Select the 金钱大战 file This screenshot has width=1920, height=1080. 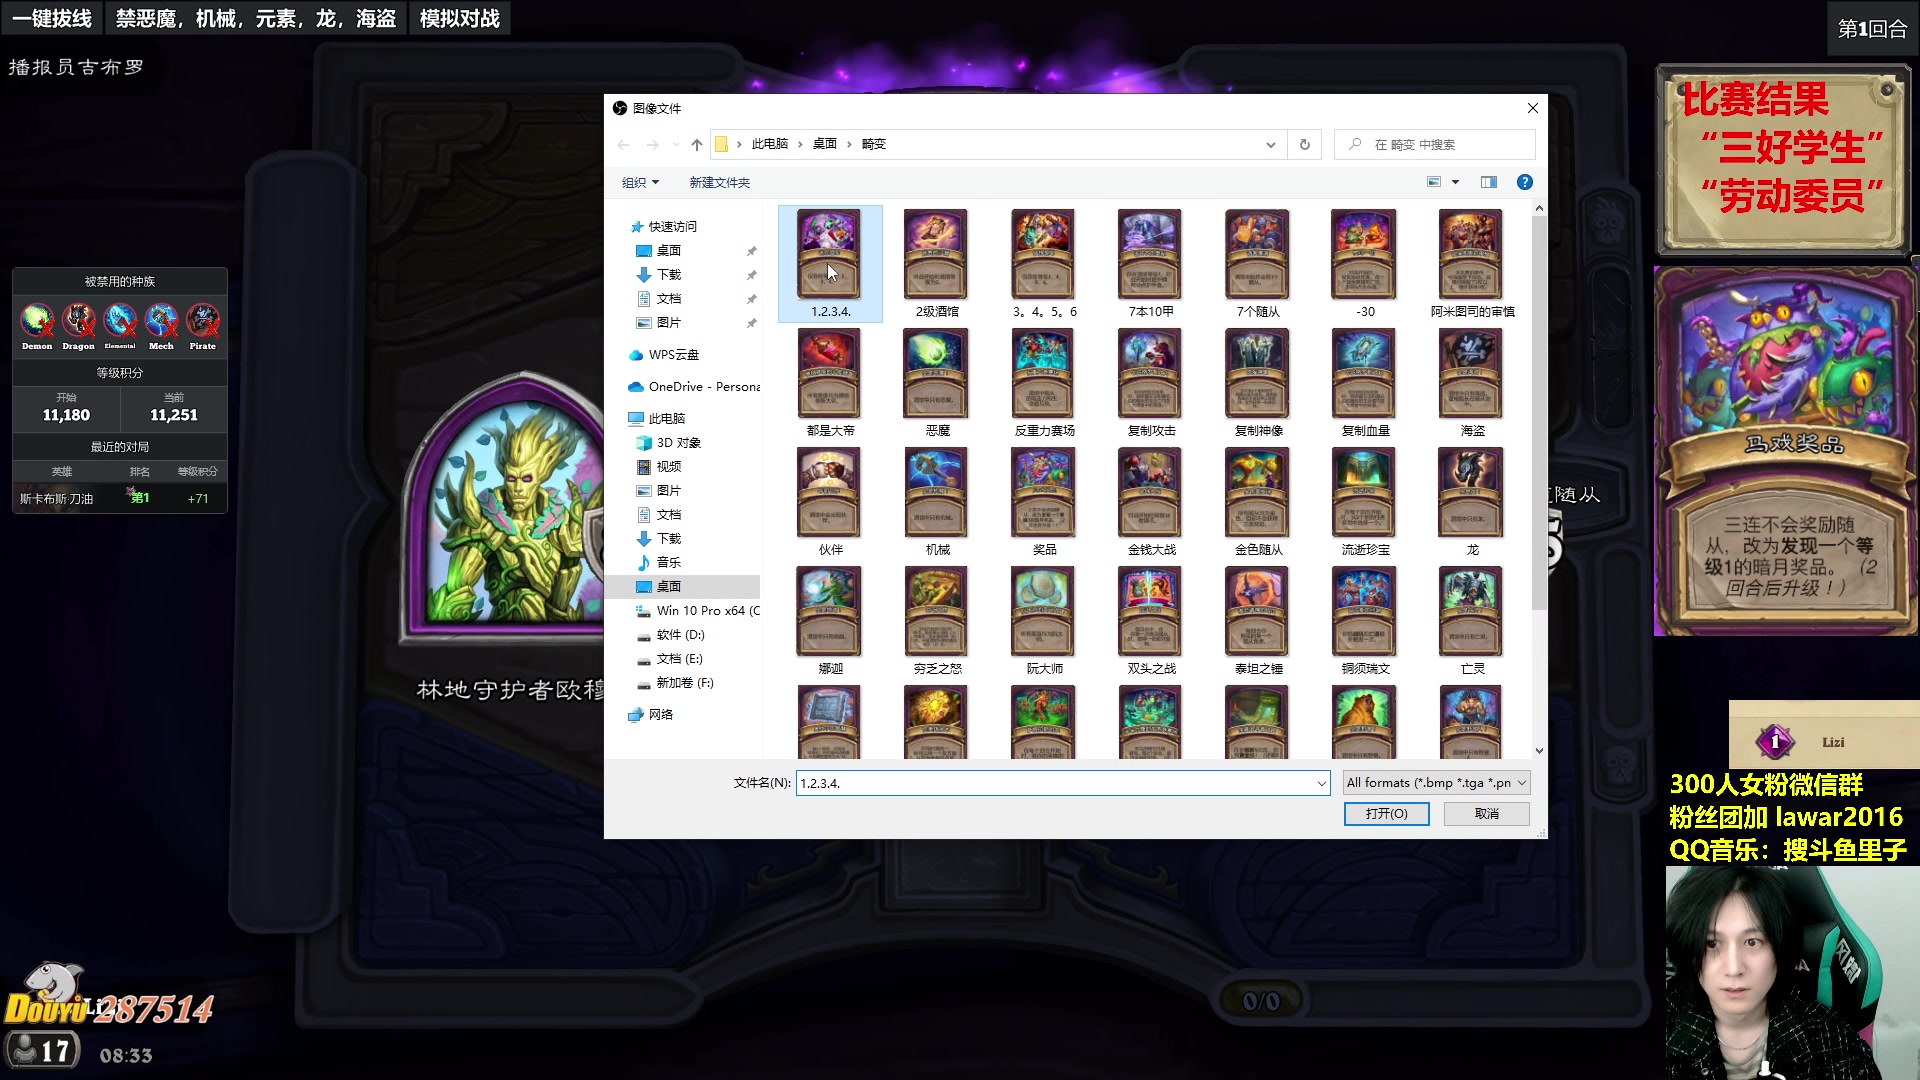pyautogui.click(x=1151, y=501)
